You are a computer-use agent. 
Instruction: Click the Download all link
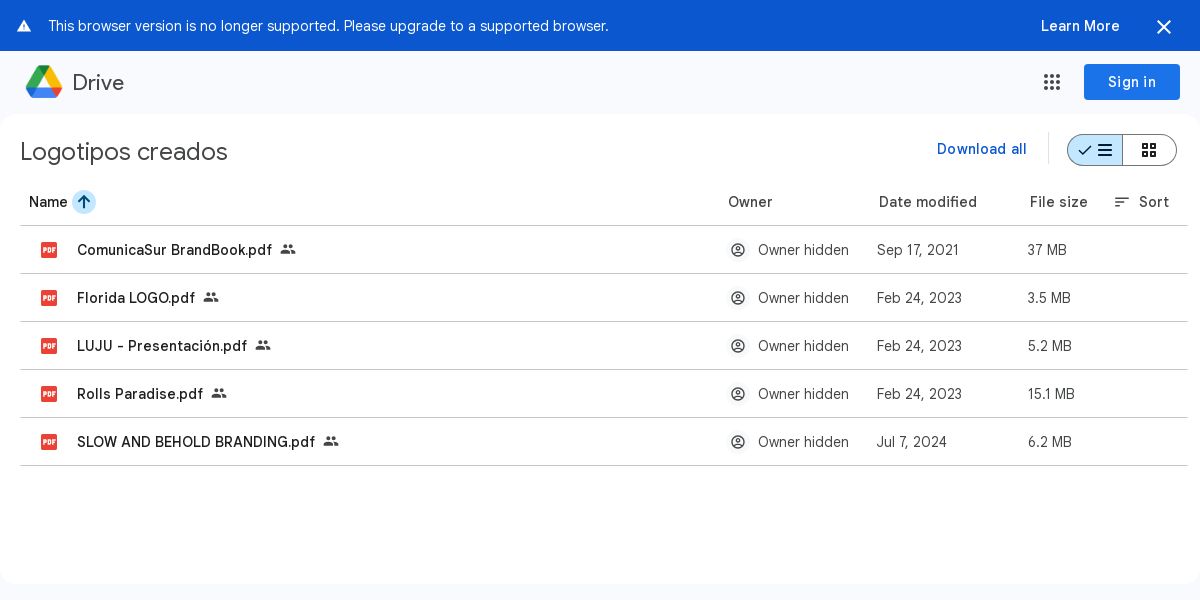point(981,149)
